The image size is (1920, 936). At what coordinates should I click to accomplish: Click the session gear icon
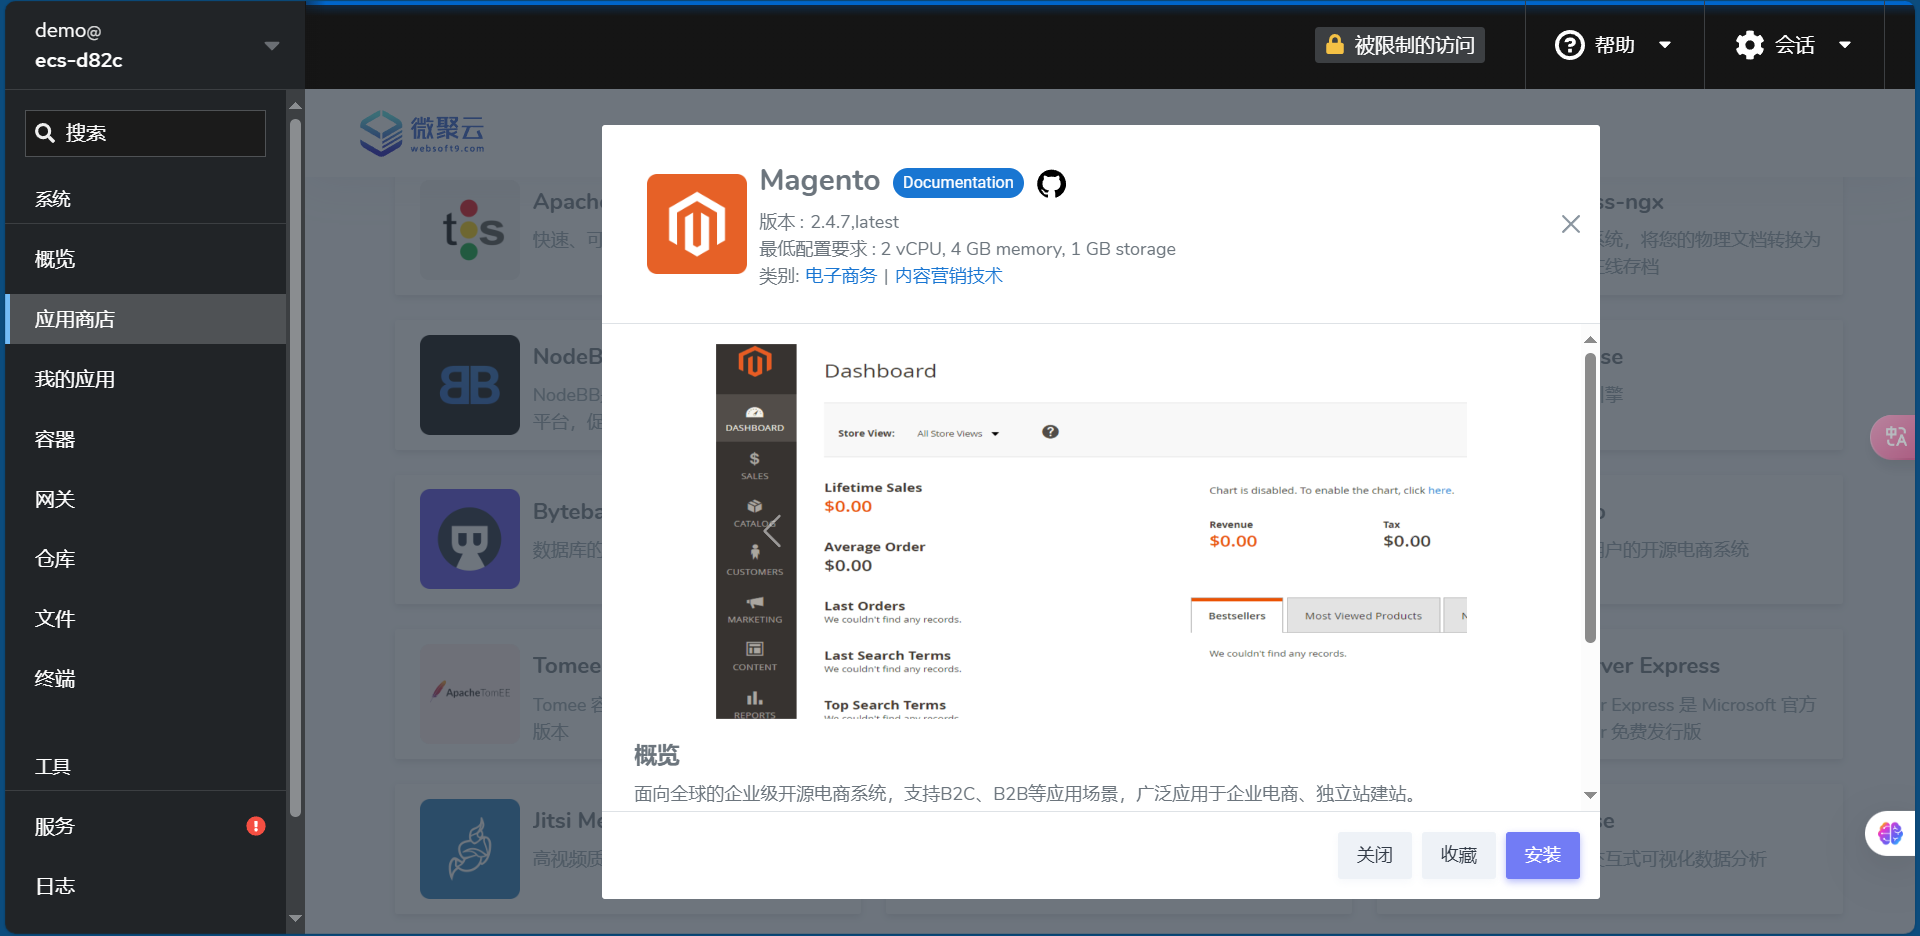pos(1749,45)
